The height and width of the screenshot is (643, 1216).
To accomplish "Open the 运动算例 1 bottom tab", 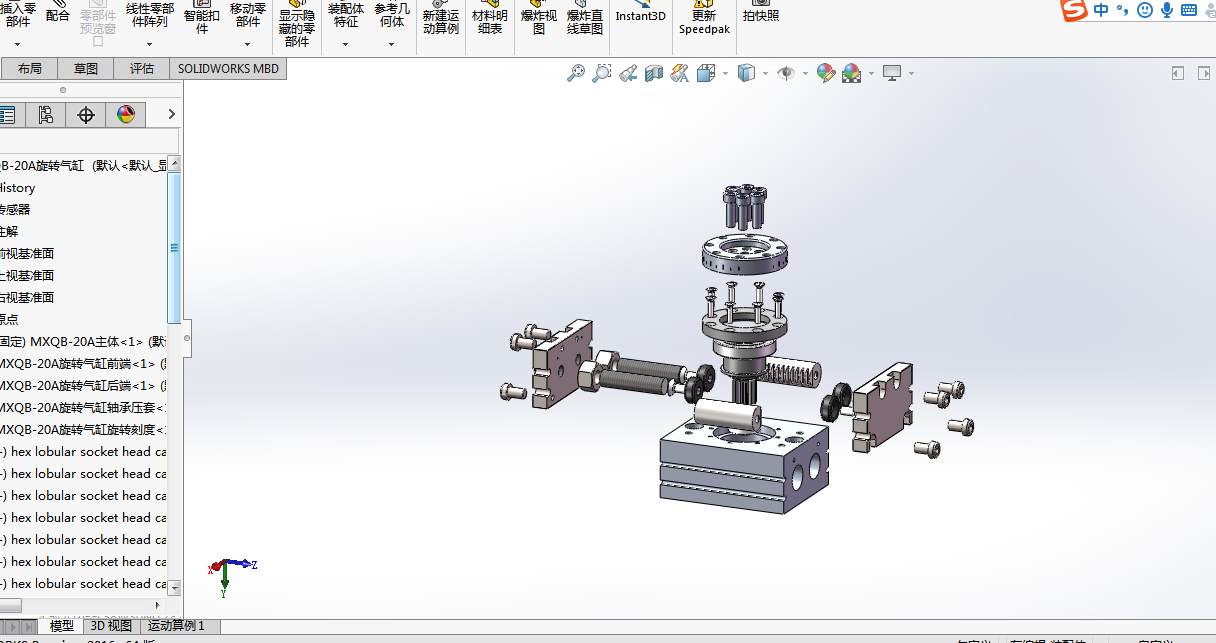I will (177, 626).
